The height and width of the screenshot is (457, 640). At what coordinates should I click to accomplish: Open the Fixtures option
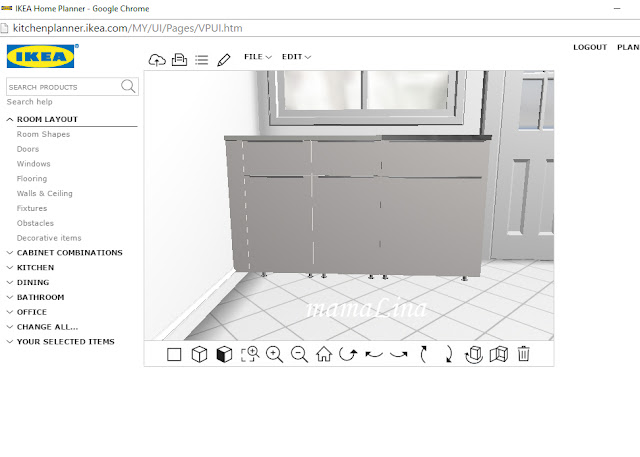(32, 208)
